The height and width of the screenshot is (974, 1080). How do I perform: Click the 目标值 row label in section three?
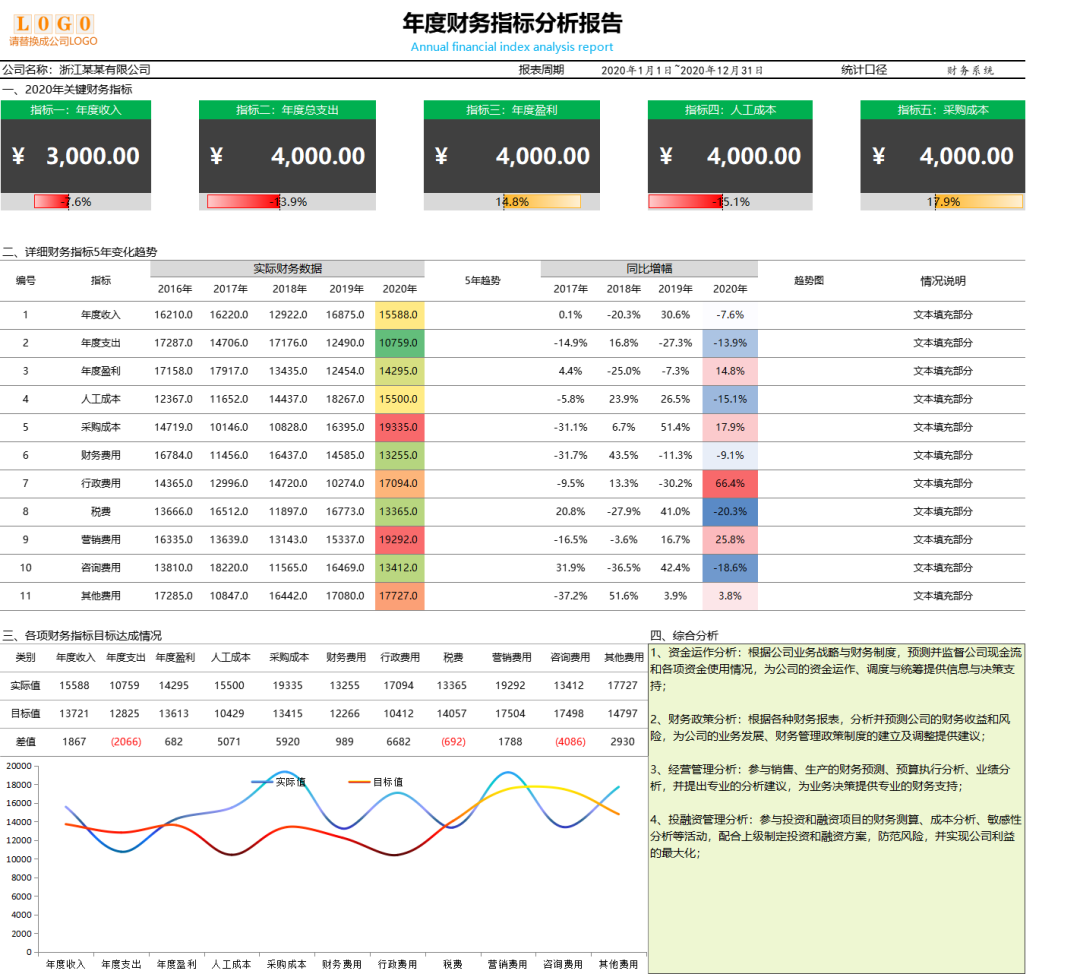25,714
